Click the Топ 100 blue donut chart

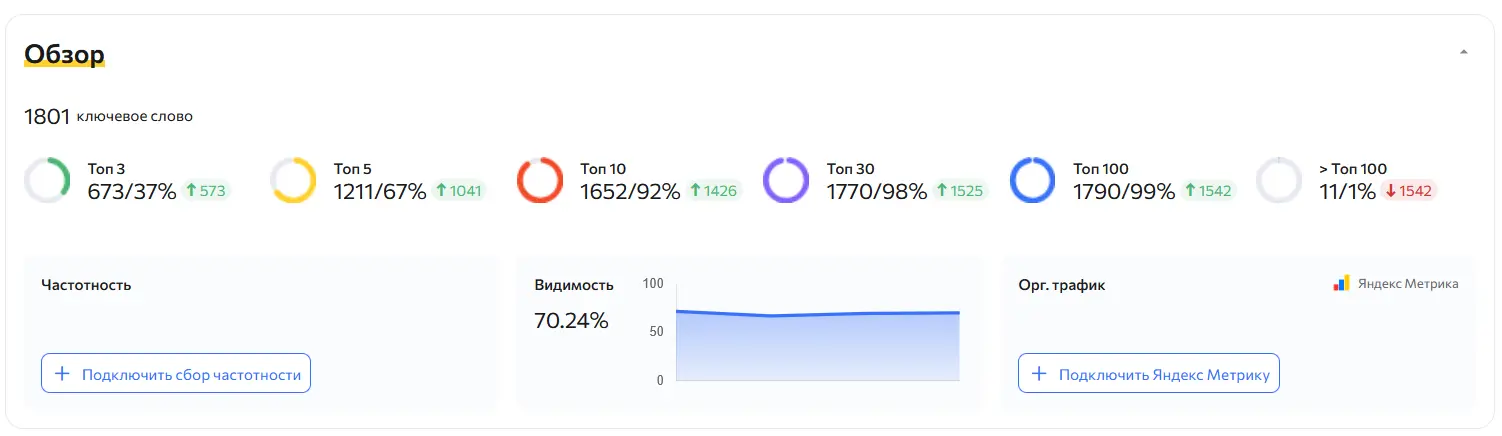tap(1032, 181)
